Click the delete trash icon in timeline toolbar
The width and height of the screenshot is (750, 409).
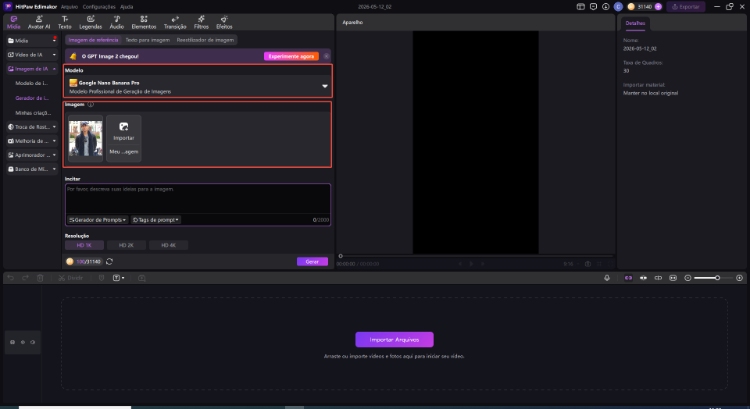coord(40,278)
